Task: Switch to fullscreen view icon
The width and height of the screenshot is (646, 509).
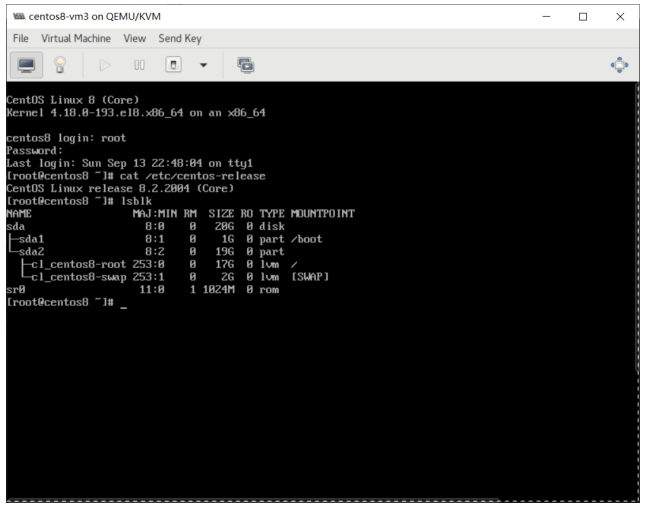Action: [x=619, y=65]
